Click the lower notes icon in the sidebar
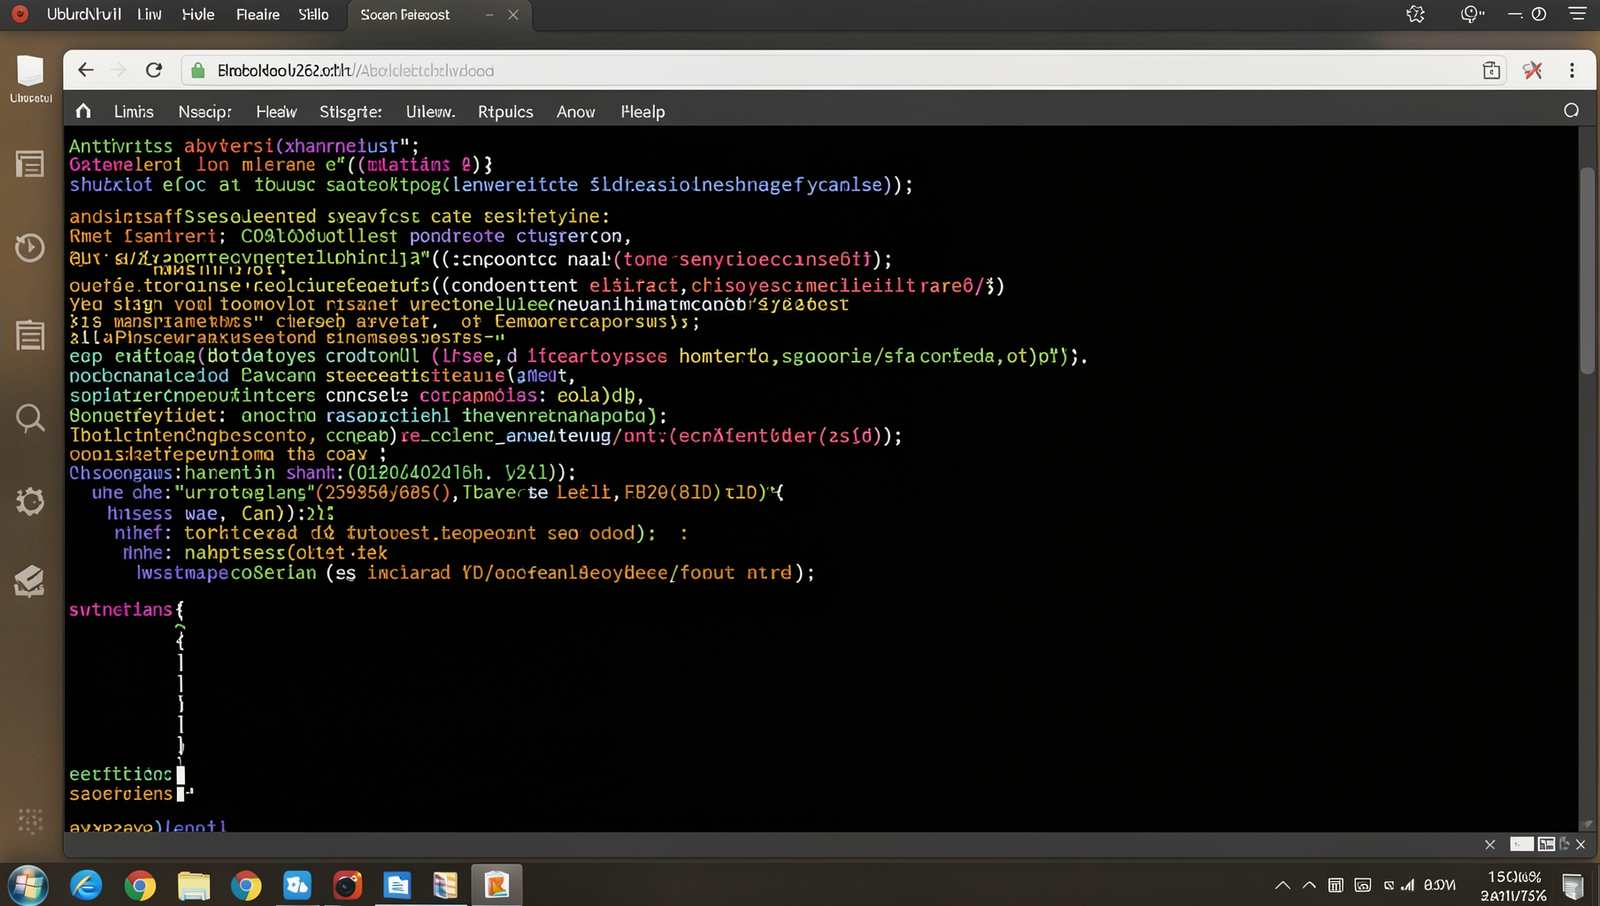Viewport: 1600px width, 906px height. 30,335
